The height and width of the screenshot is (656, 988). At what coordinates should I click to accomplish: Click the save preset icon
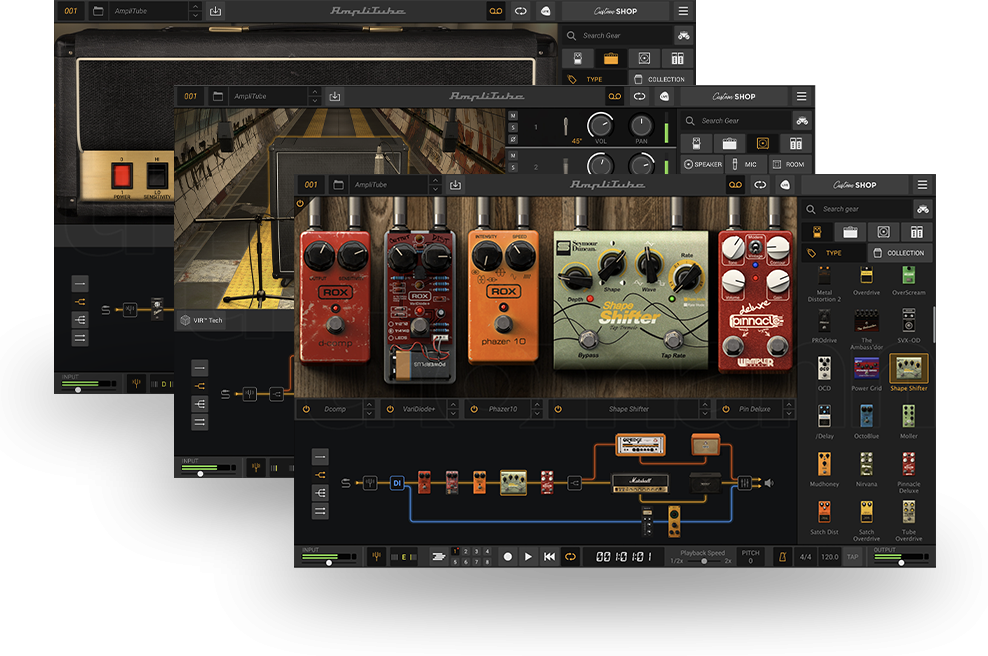(x=455, y=185)
